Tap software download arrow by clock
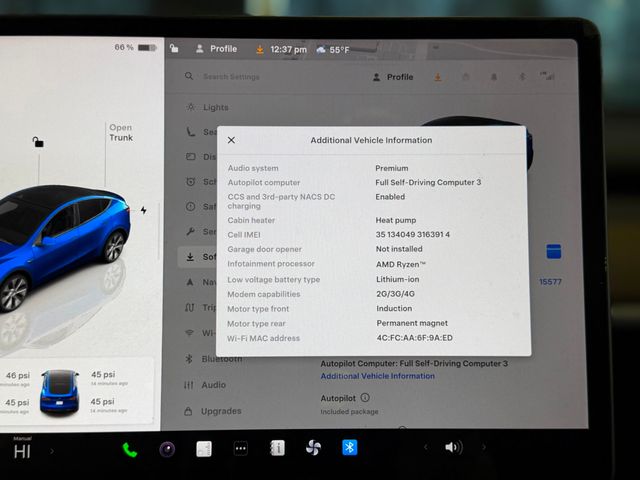Image resolution: width=640 pixels, height=480 pixels. (x=260, y=49)
